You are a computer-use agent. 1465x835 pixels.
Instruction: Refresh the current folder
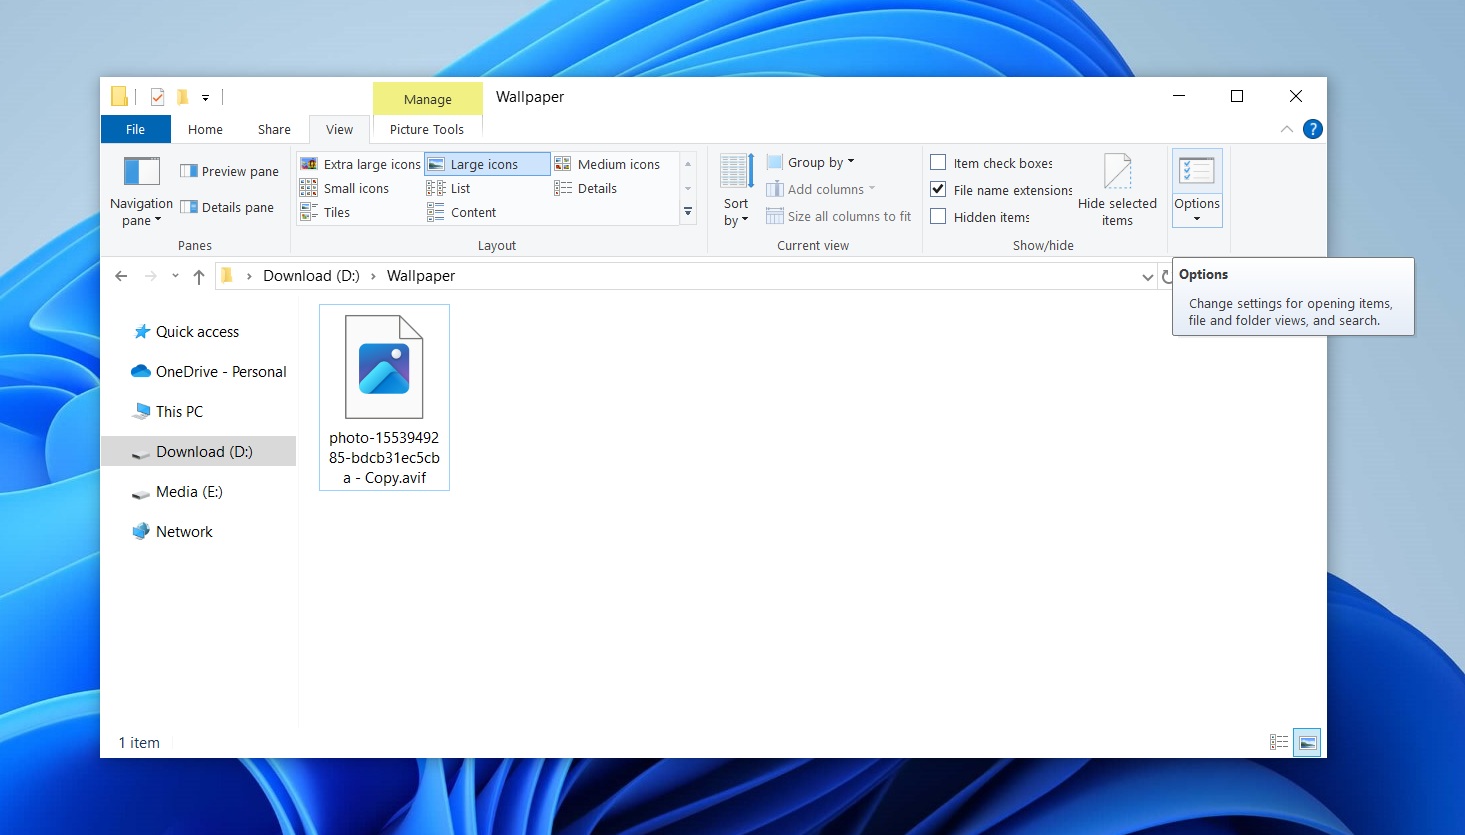[1166, 277]
